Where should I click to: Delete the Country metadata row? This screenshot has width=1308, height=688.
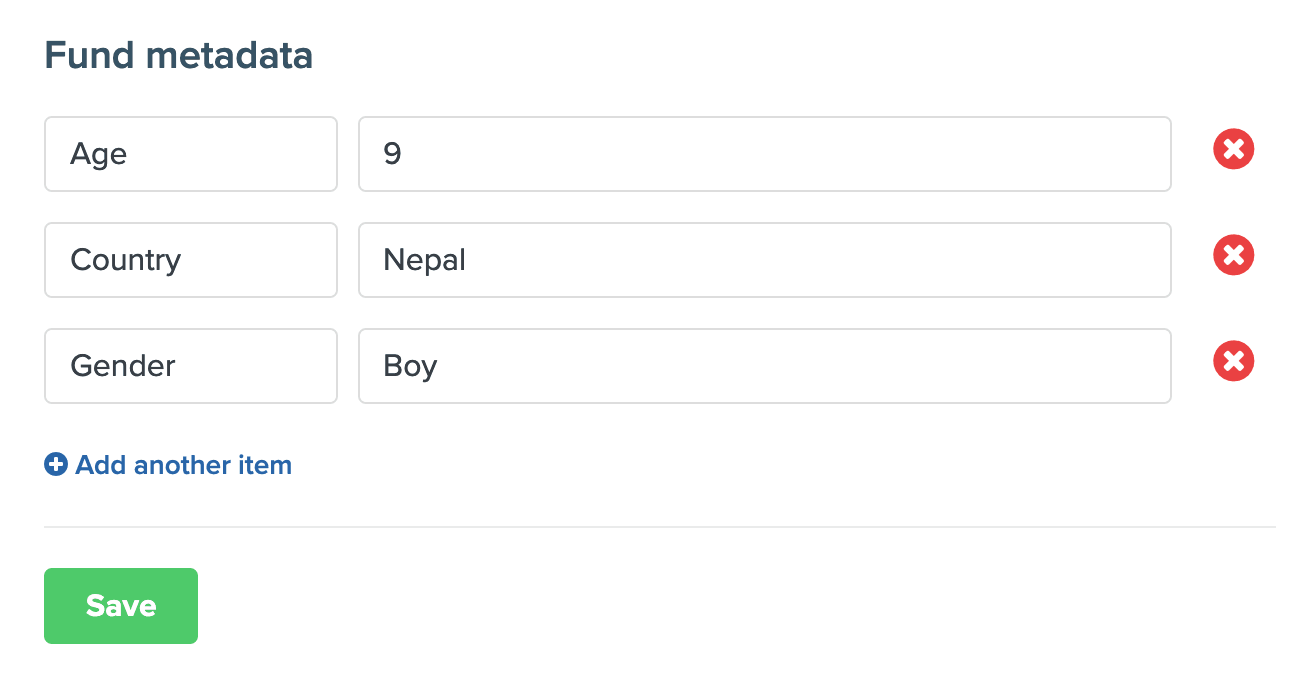1233,257
